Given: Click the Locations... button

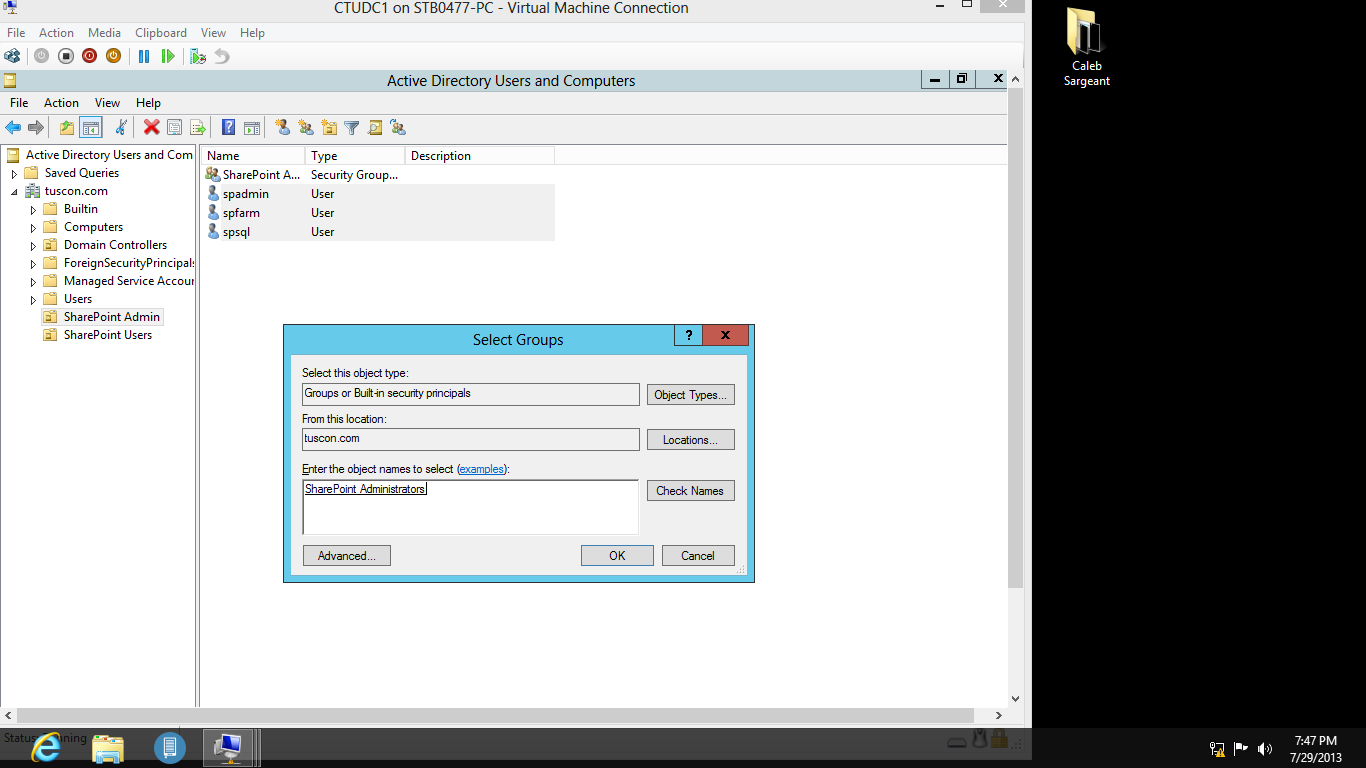Looking at the screenshot, I should 691,440.
